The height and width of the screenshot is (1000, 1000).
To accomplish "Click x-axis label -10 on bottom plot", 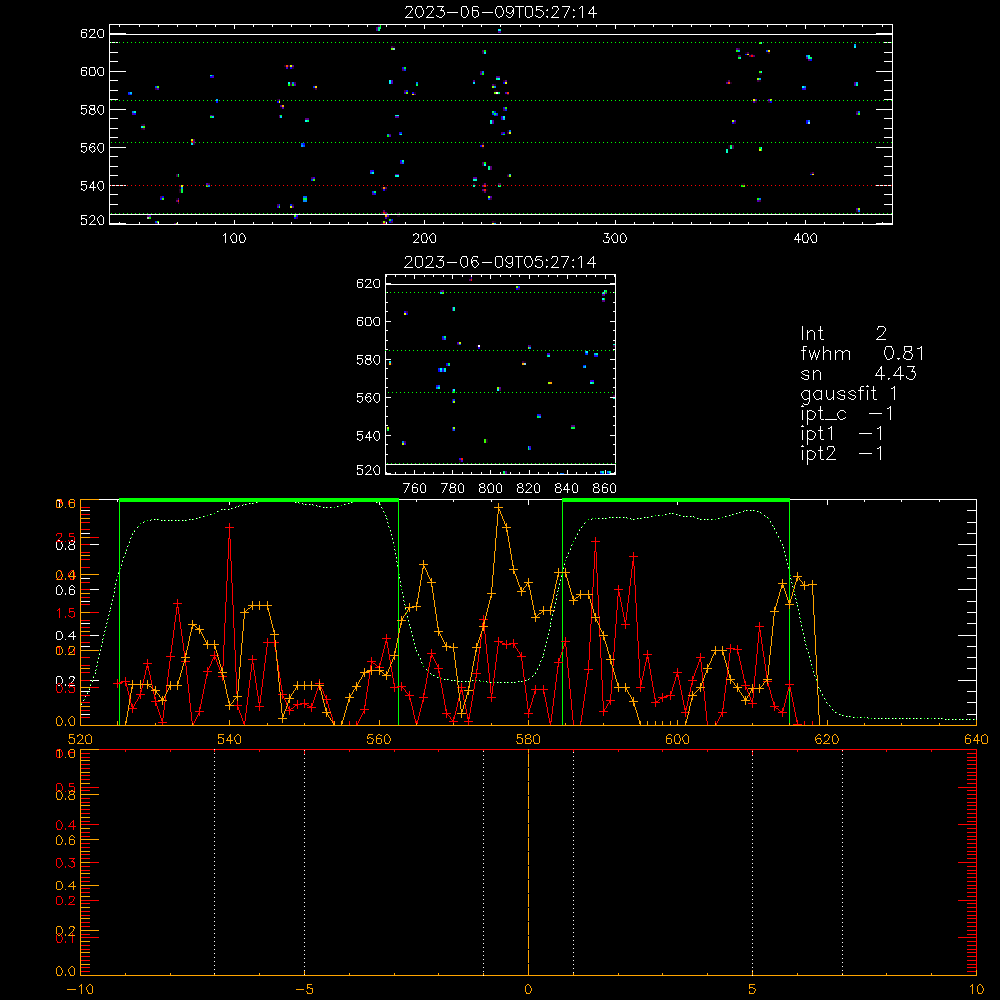I will click(80, 989).
